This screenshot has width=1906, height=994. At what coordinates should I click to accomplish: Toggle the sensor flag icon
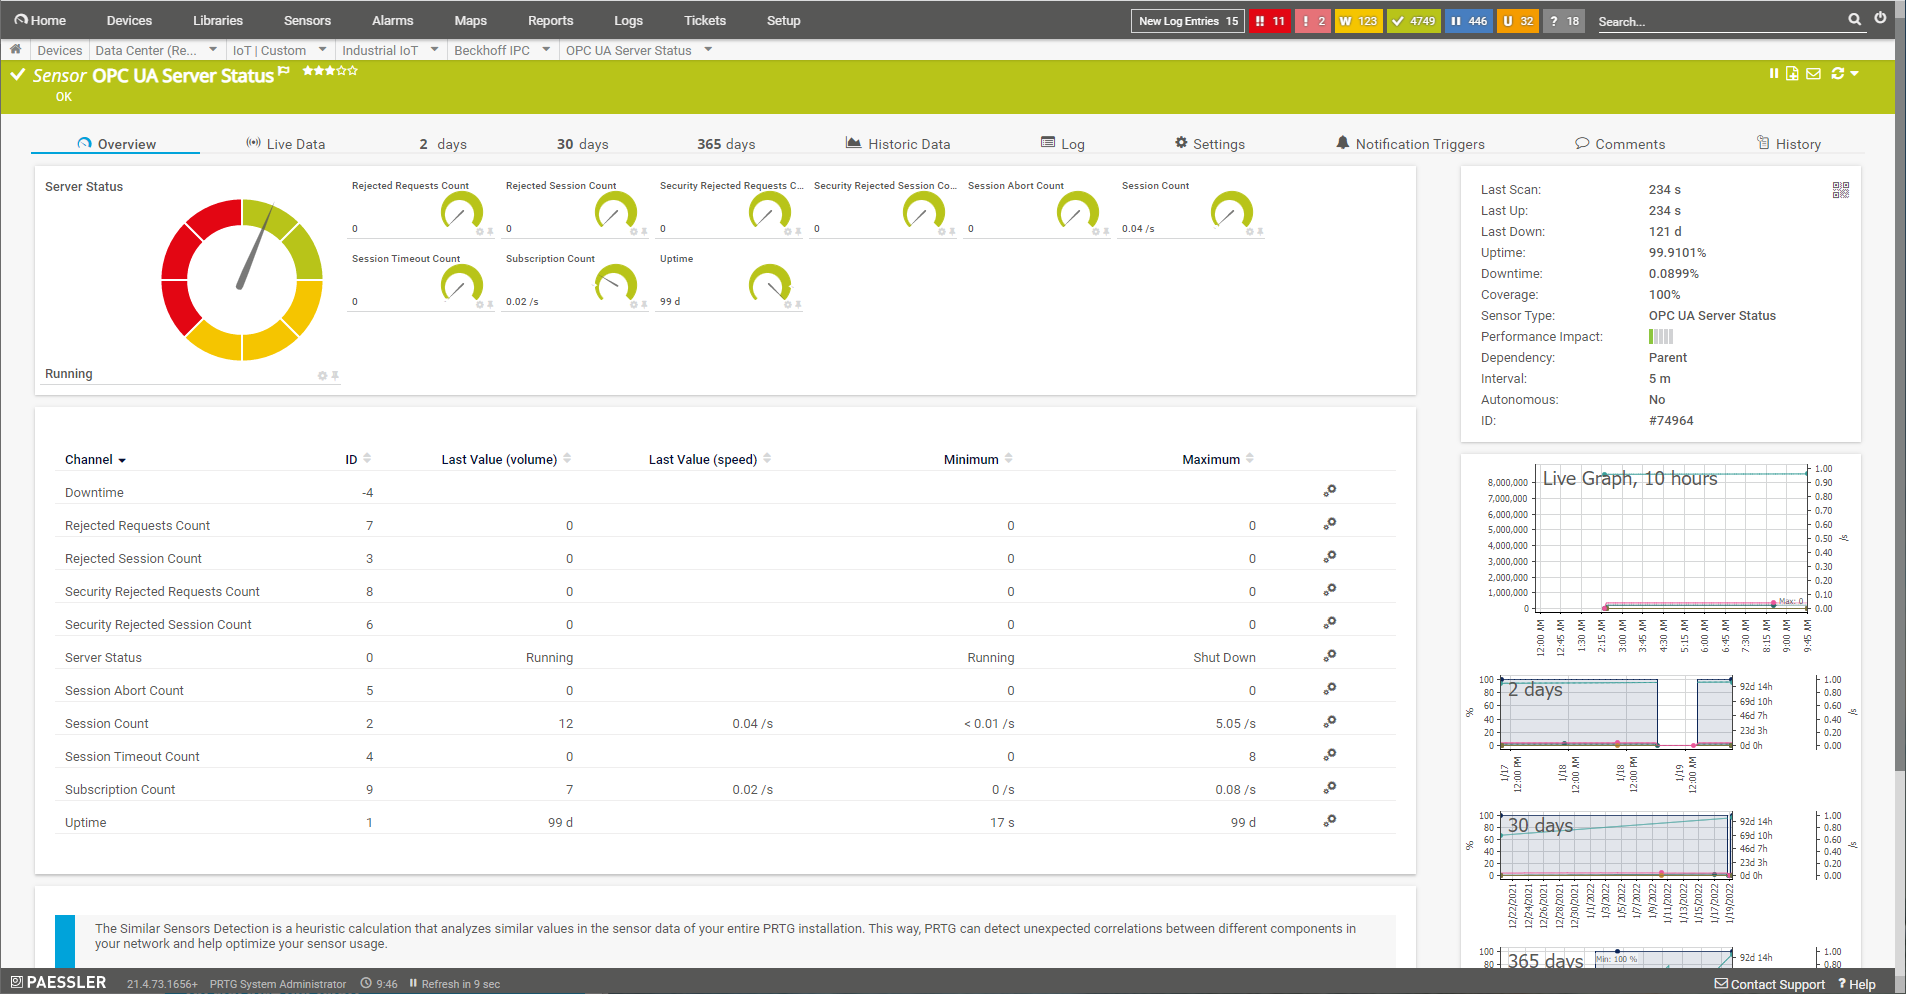[x=284, y=71]
